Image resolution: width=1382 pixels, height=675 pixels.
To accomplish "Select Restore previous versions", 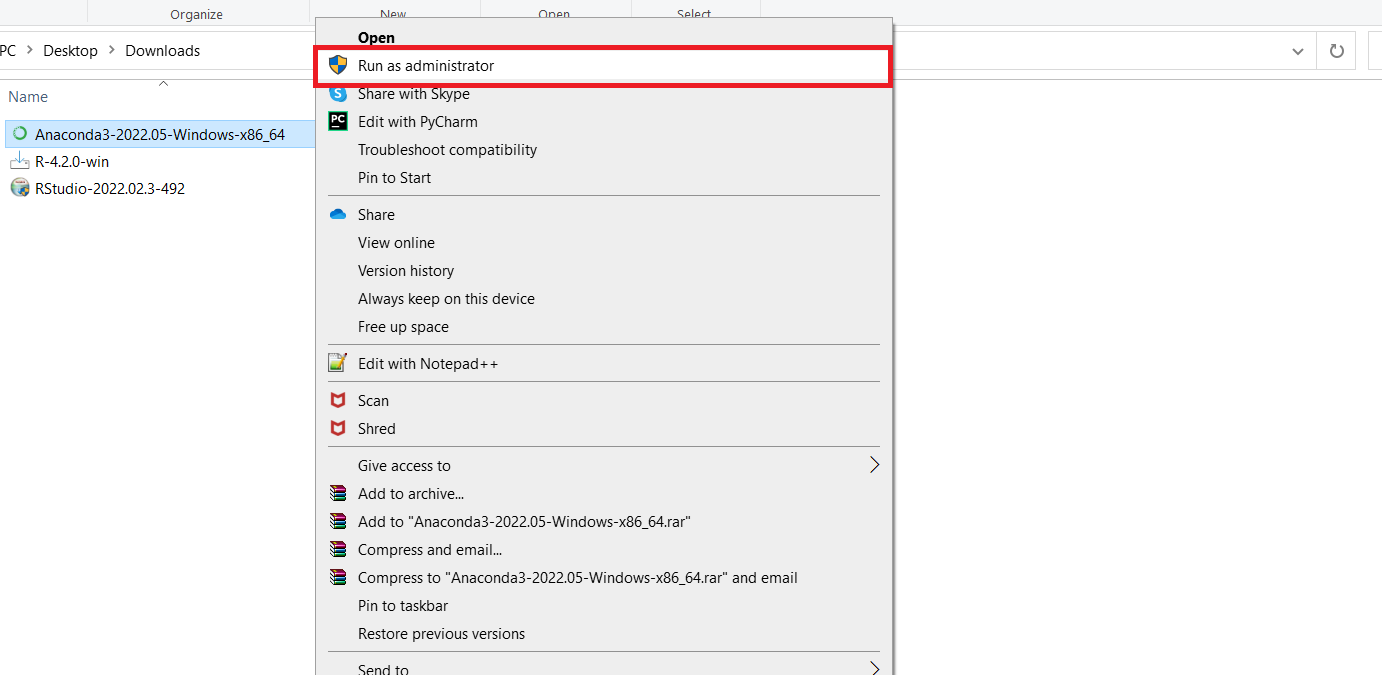I will click(x=441, y=634).
